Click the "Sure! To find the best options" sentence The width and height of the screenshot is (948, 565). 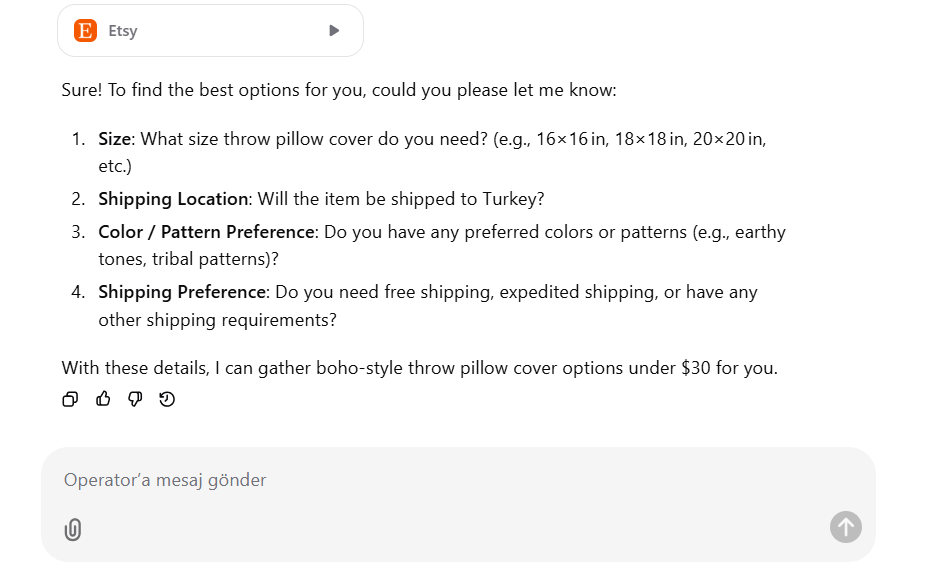[339, 90]
